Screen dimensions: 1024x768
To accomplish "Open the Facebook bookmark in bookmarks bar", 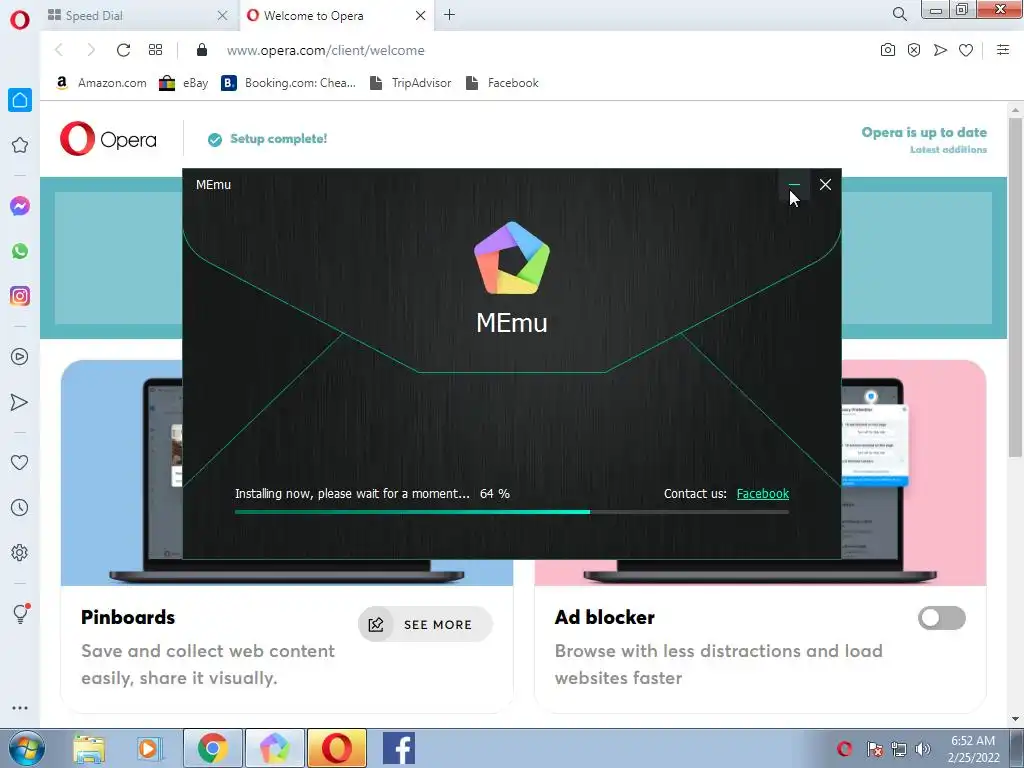I will (502, 83).
